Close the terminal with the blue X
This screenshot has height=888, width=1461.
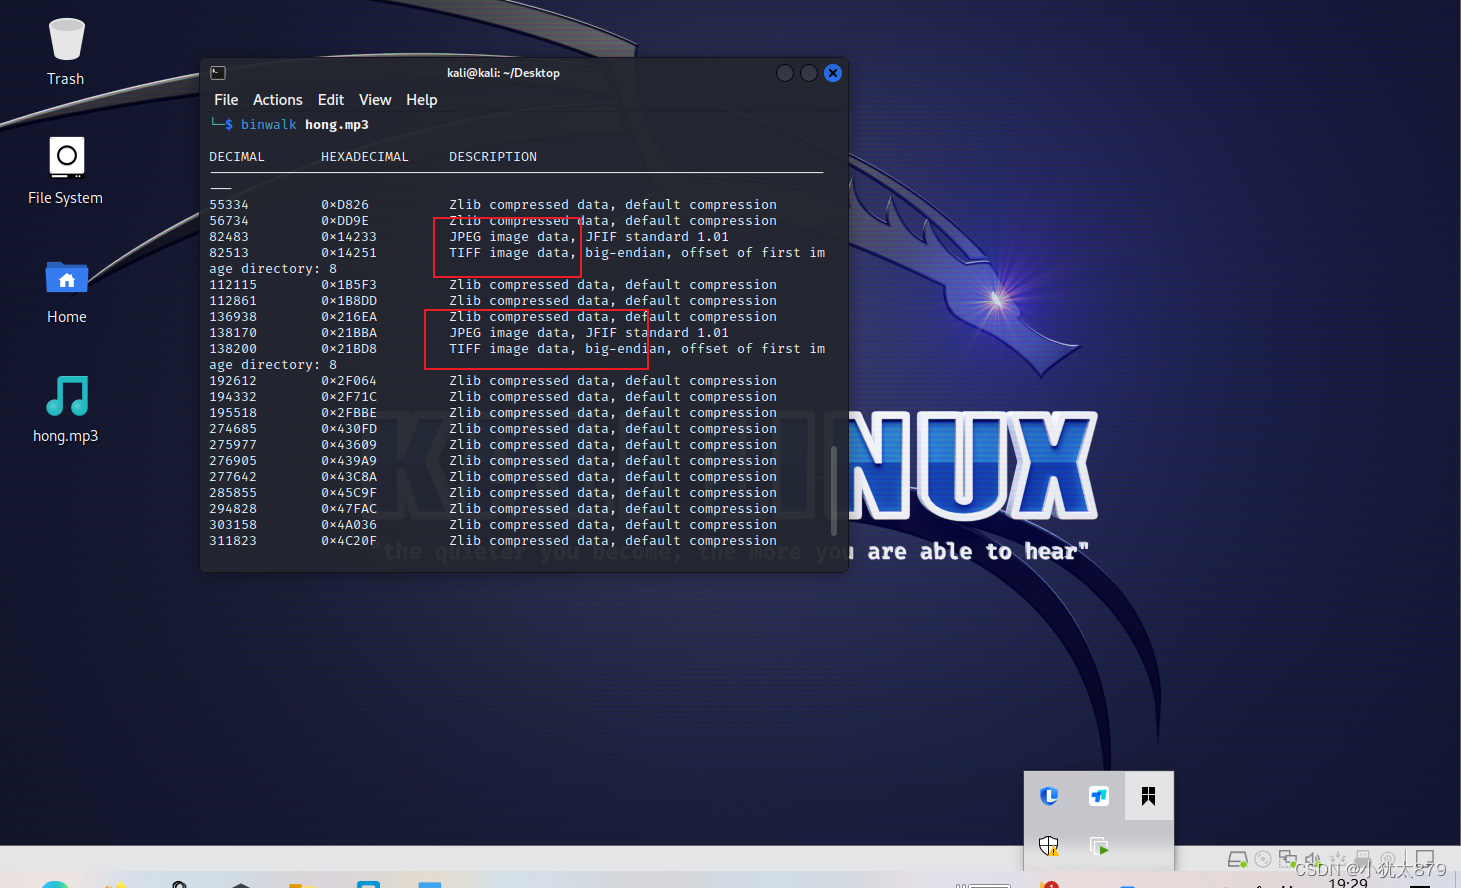[833, 73]
